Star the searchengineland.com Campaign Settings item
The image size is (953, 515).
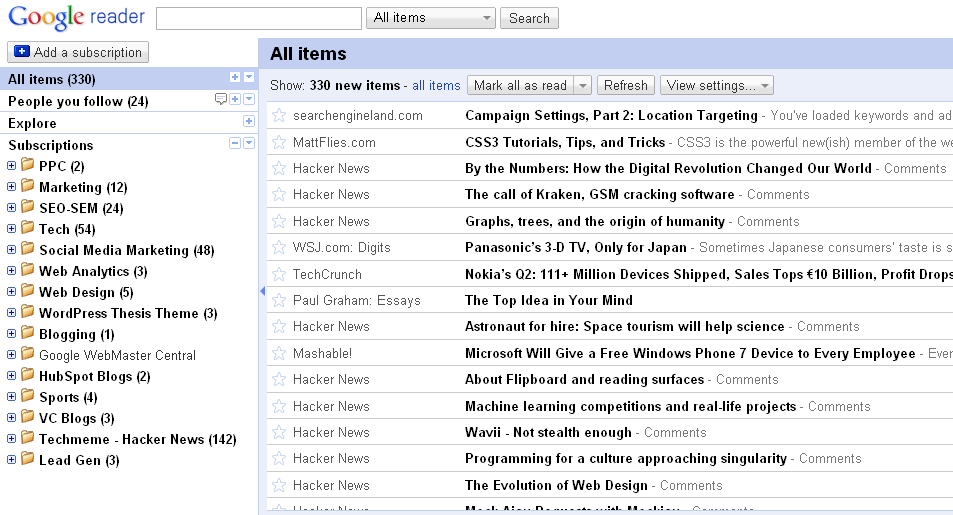pos(279,116)
